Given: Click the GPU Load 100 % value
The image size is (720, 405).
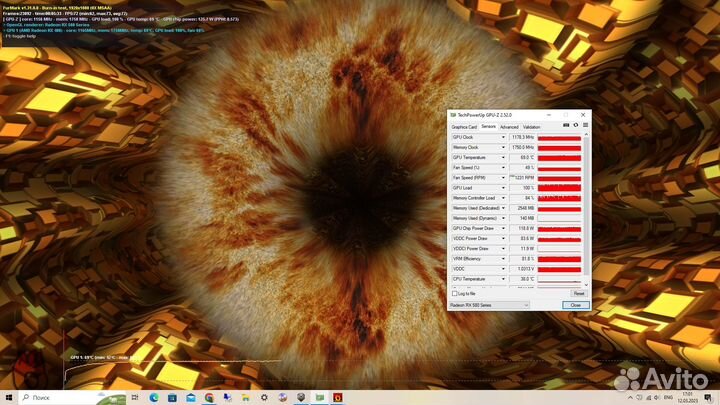Looking at the screenshot, I should click(522, 188).
